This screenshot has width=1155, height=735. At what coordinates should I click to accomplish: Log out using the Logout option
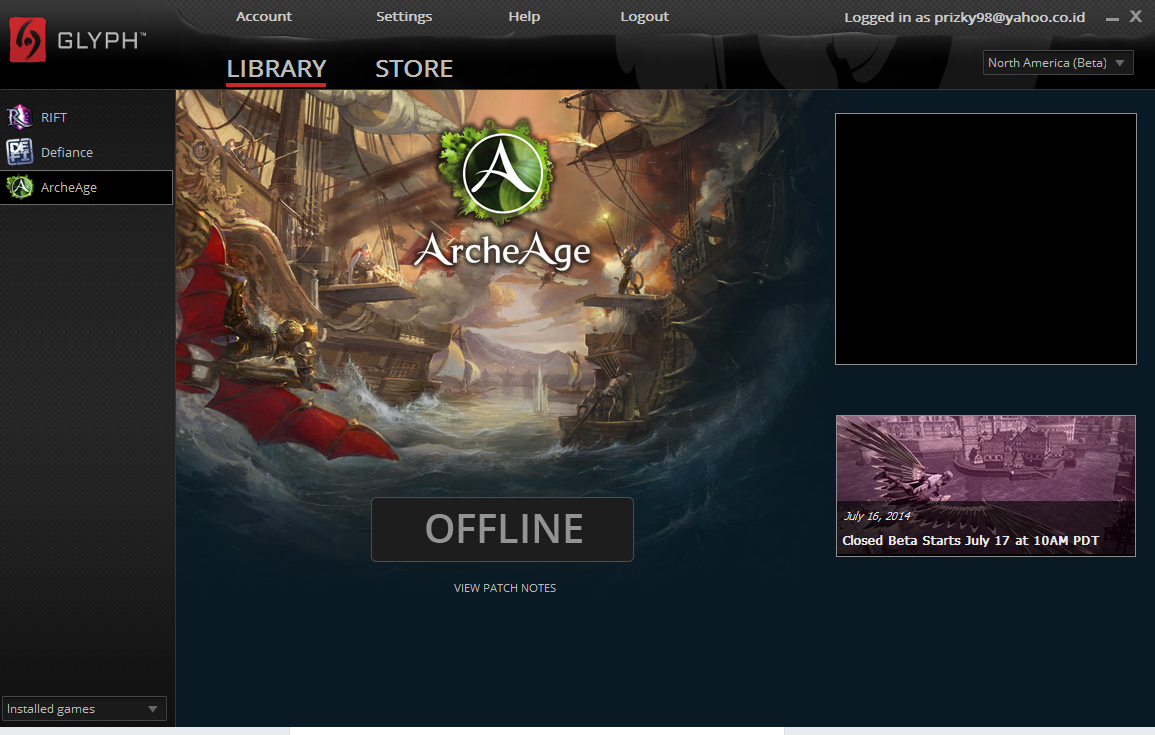point(644,17)
